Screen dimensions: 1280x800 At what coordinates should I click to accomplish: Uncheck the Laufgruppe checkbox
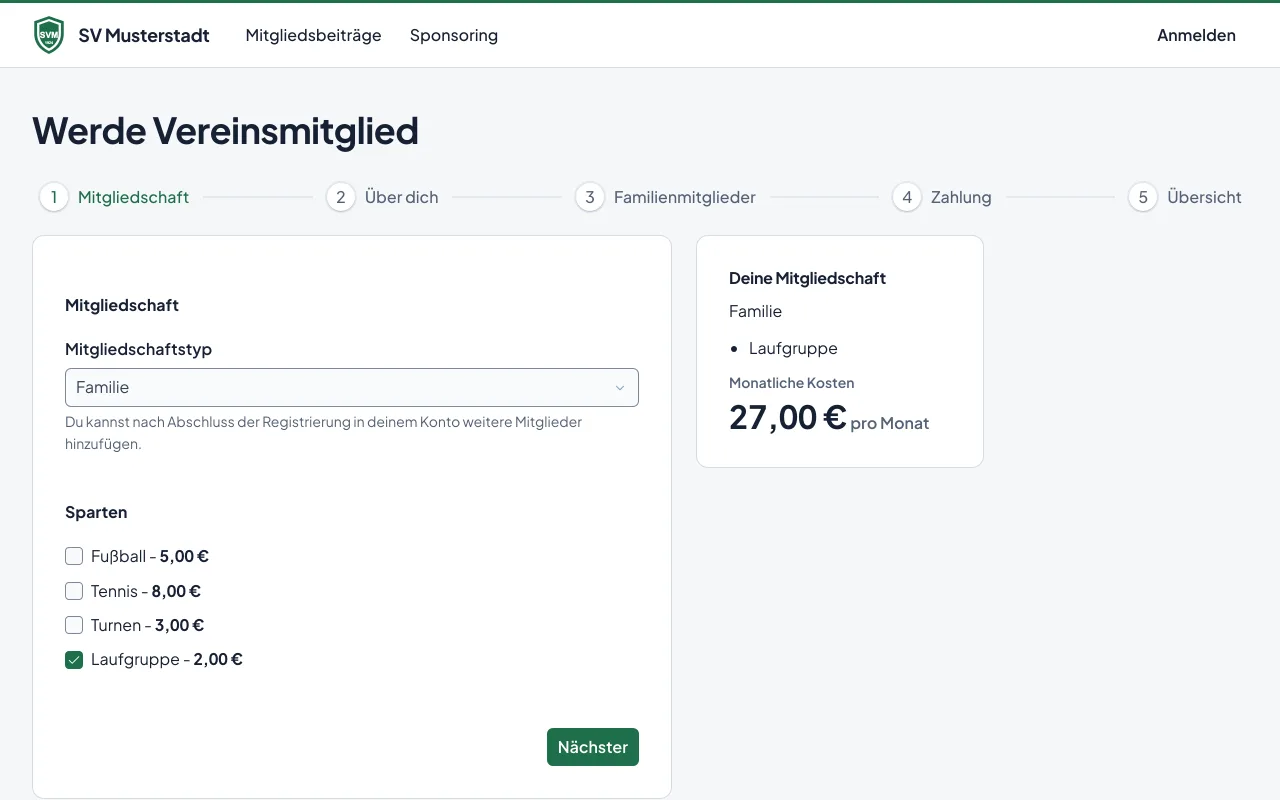point(74,660)
